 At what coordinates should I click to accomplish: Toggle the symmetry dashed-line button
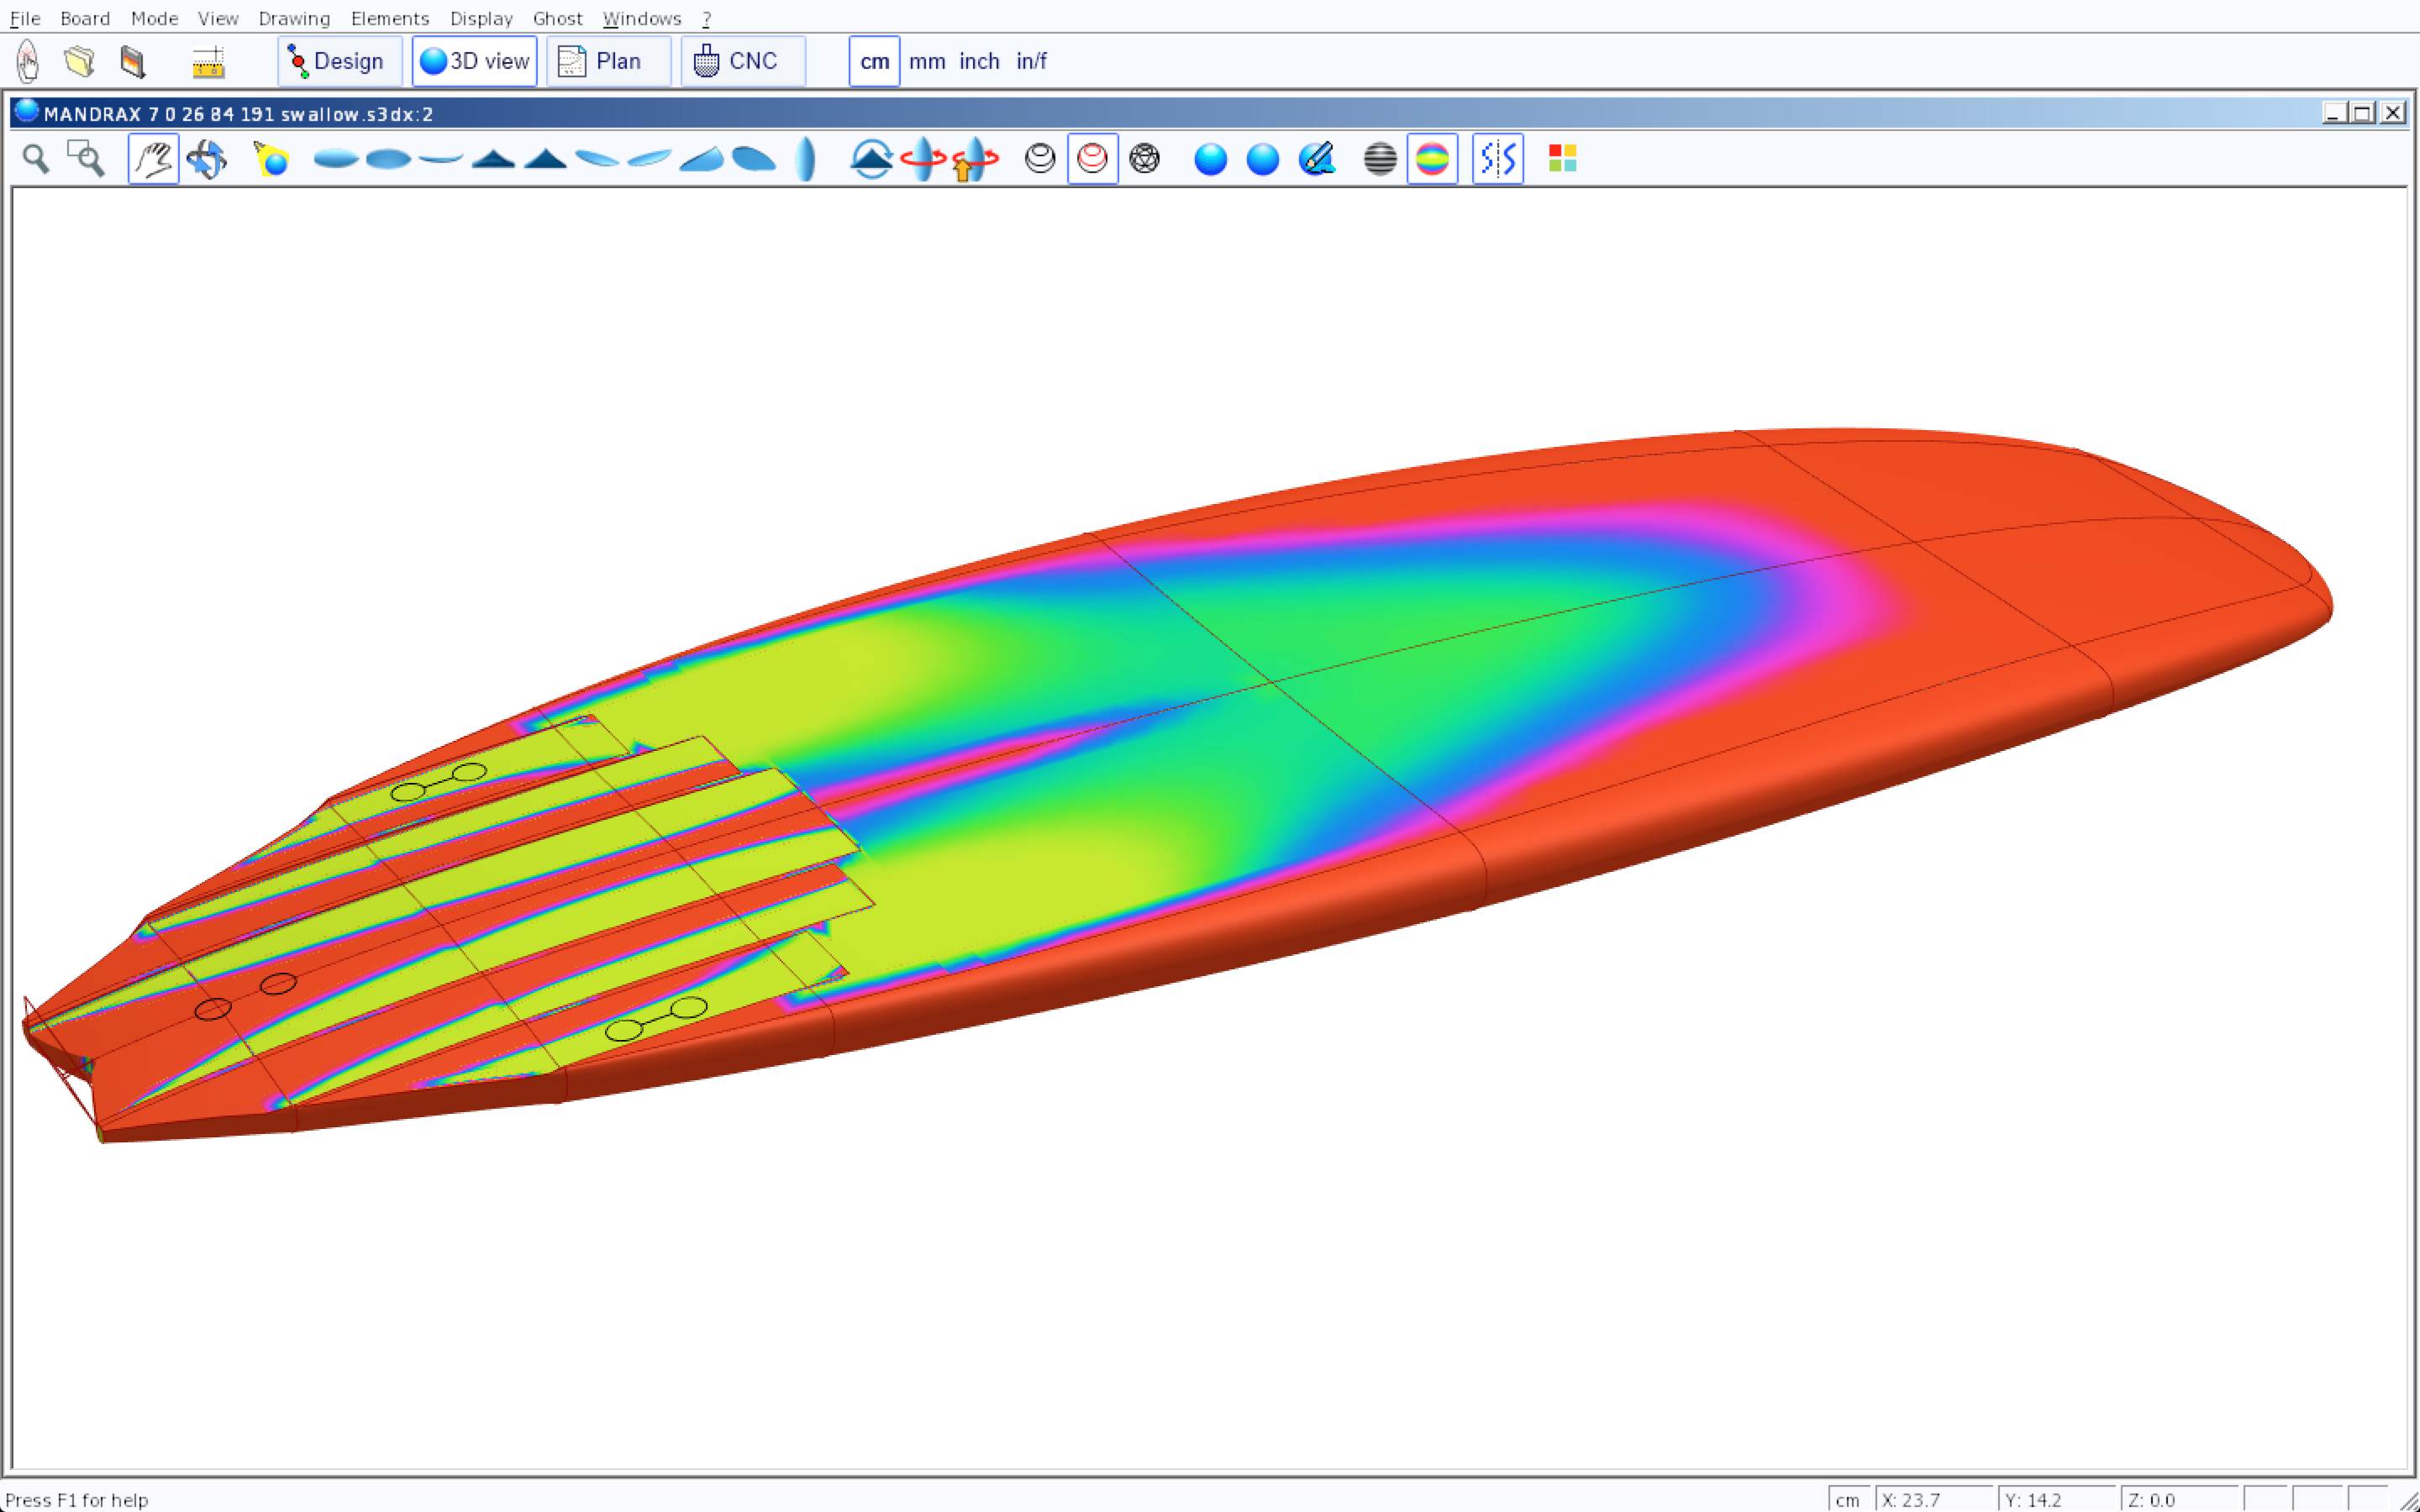tap(1497, 159)
